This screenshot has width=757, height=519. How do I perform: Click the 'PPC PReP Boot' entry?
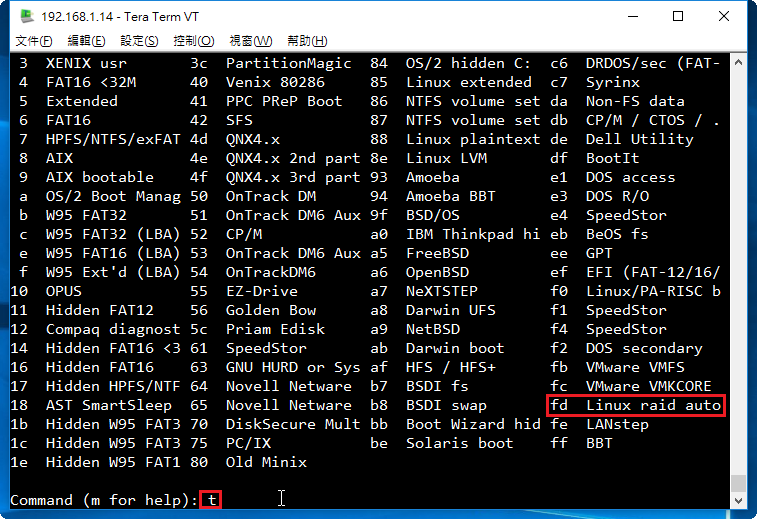pos(284,101)
